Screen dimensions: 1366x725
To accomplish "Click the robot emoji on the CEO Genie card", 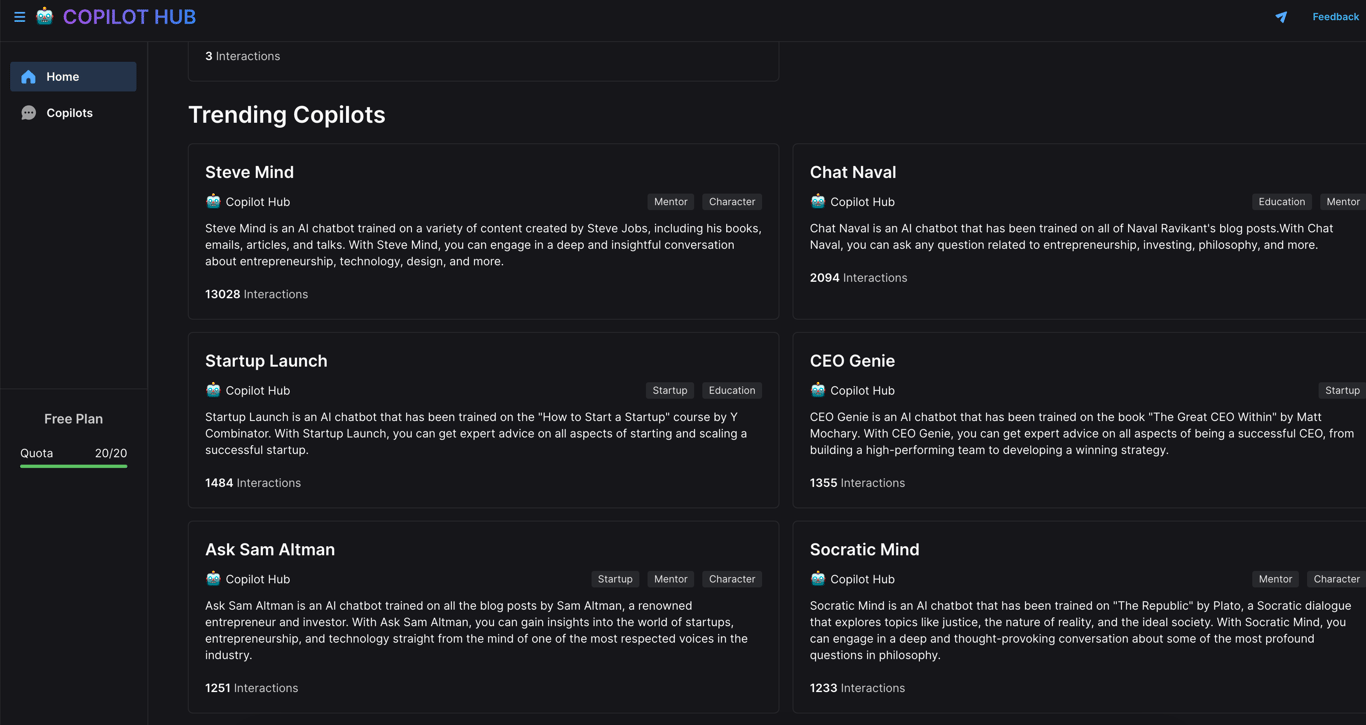I will point(818,390).
